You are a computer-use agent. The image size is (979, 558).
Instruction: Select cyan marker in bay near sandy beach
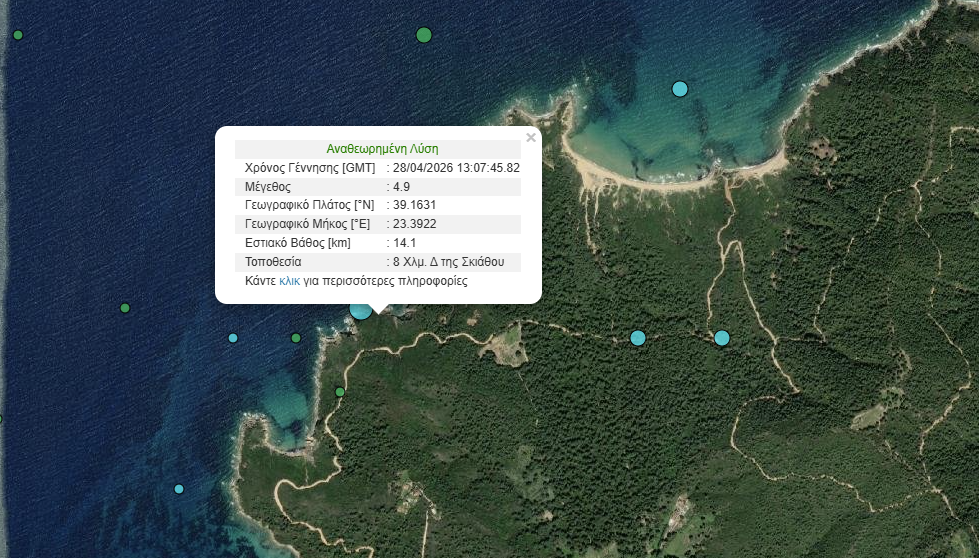click(680, 89)
